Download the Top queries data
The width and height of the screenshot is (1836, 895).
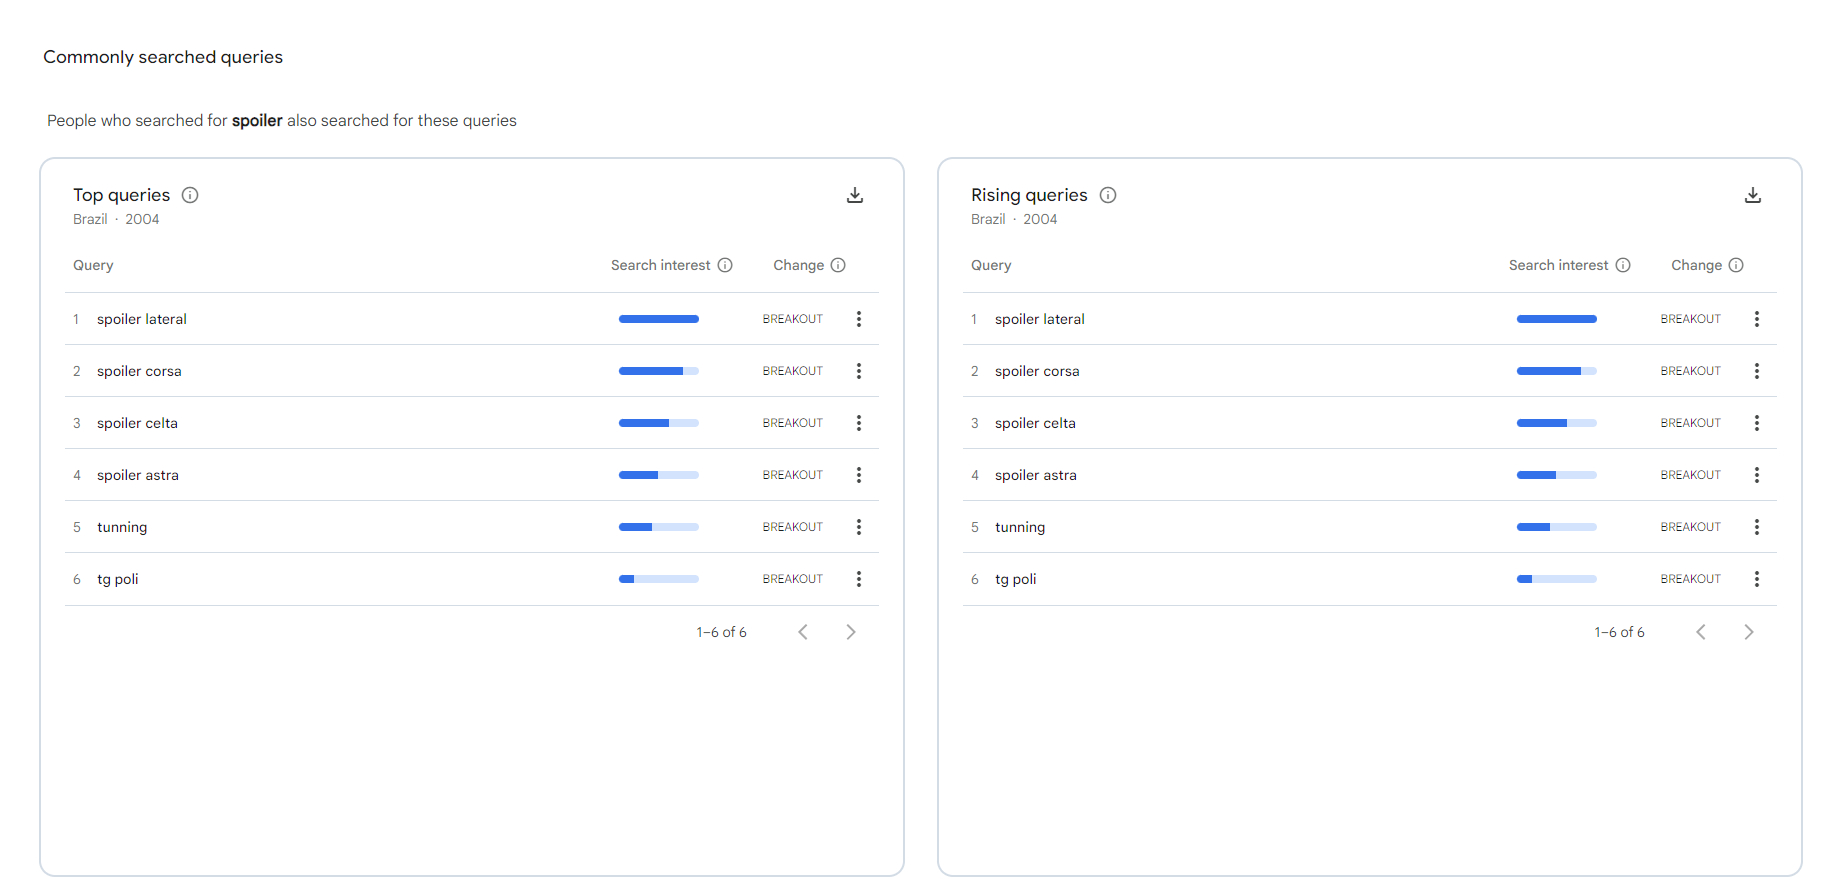854,195
